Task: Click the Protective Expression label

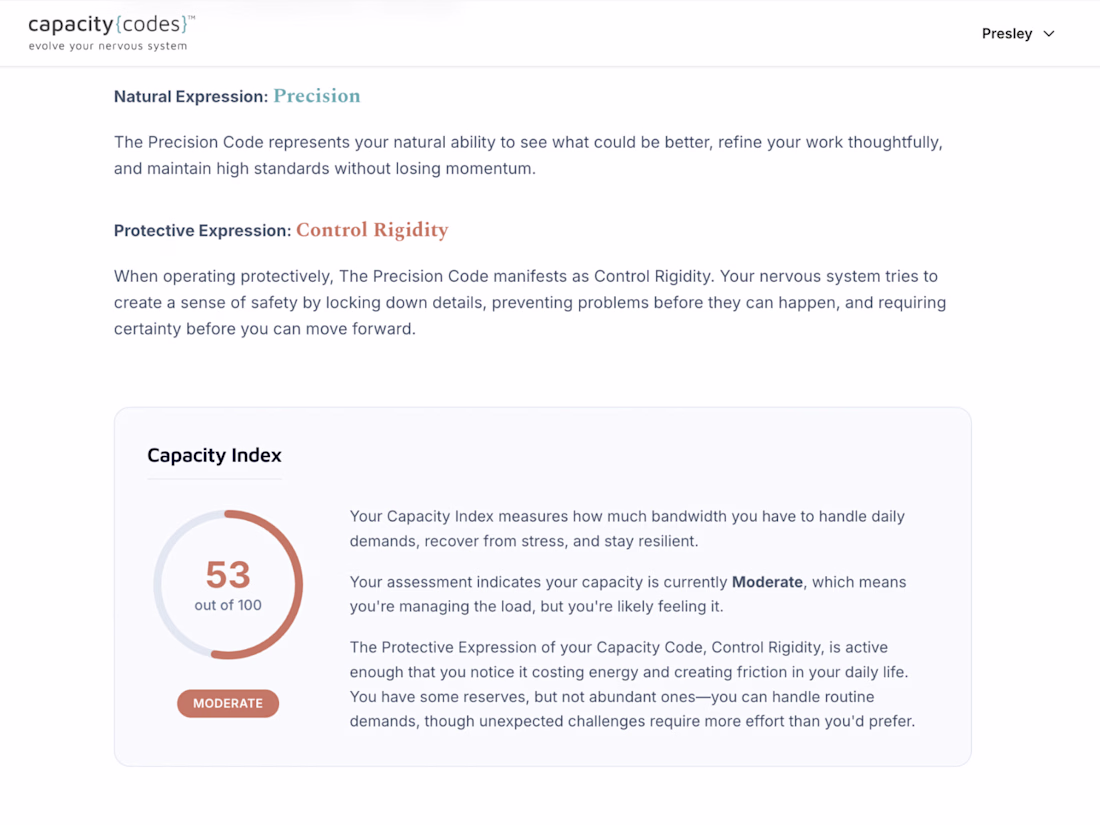Action: 202,231
